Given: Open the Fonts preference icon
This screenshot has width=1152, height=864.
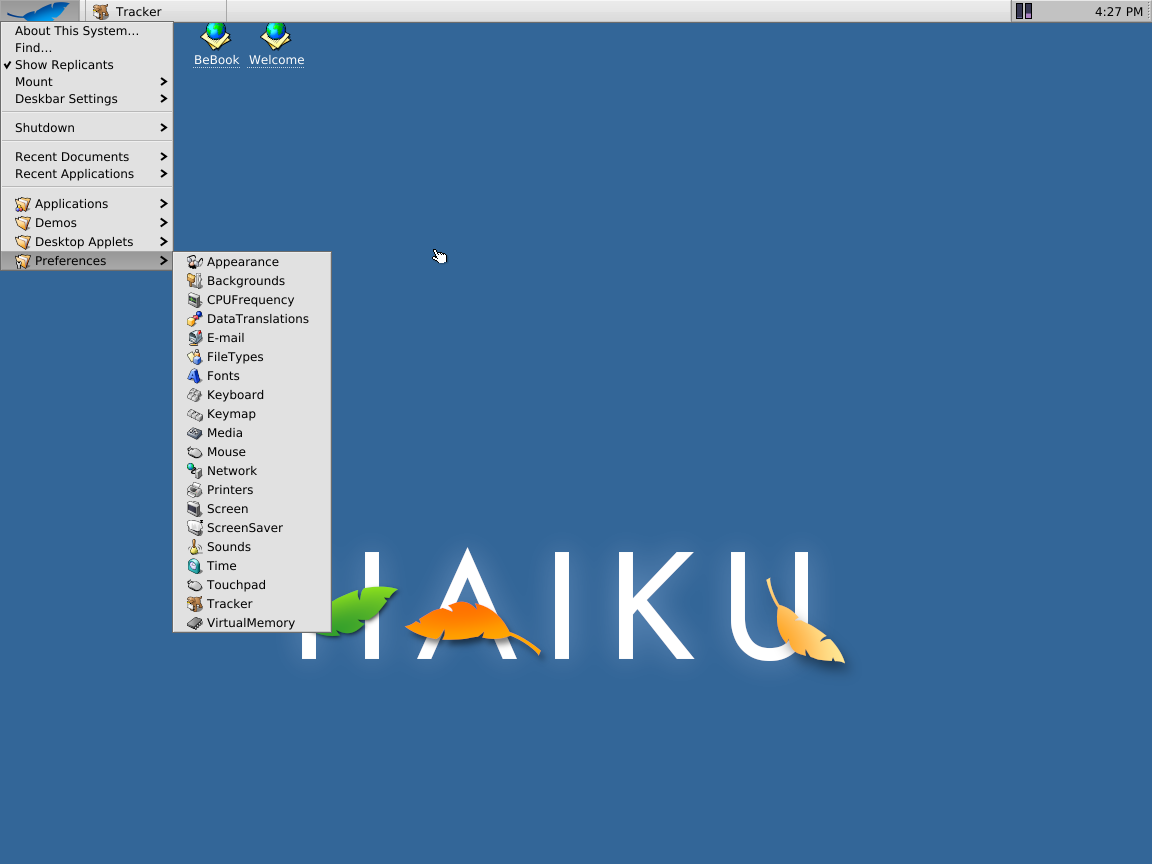Looking at the screenshot, I should 195,376.
